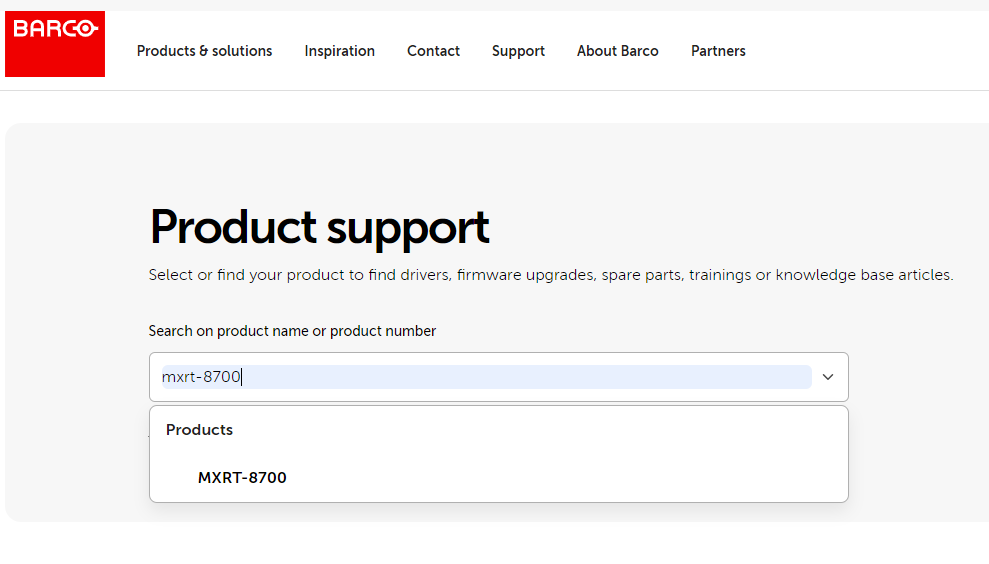Click the description text about drivers and firmware
989x564 pixels.
coord(550,275)
